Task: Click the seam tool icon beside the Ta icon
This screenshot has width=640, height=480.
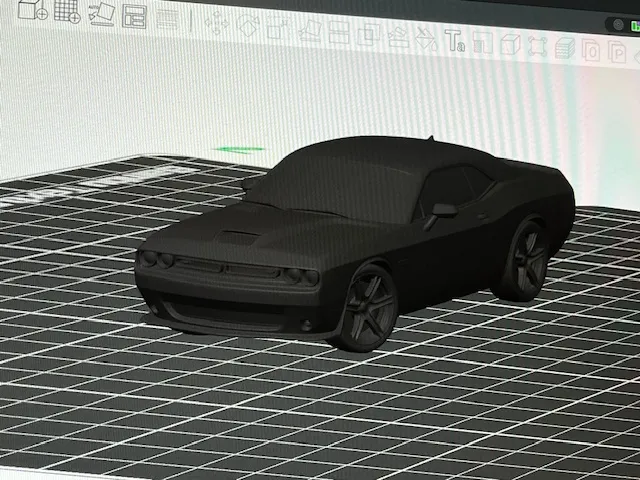Action: pyautogui.click(x=482, y=43)
